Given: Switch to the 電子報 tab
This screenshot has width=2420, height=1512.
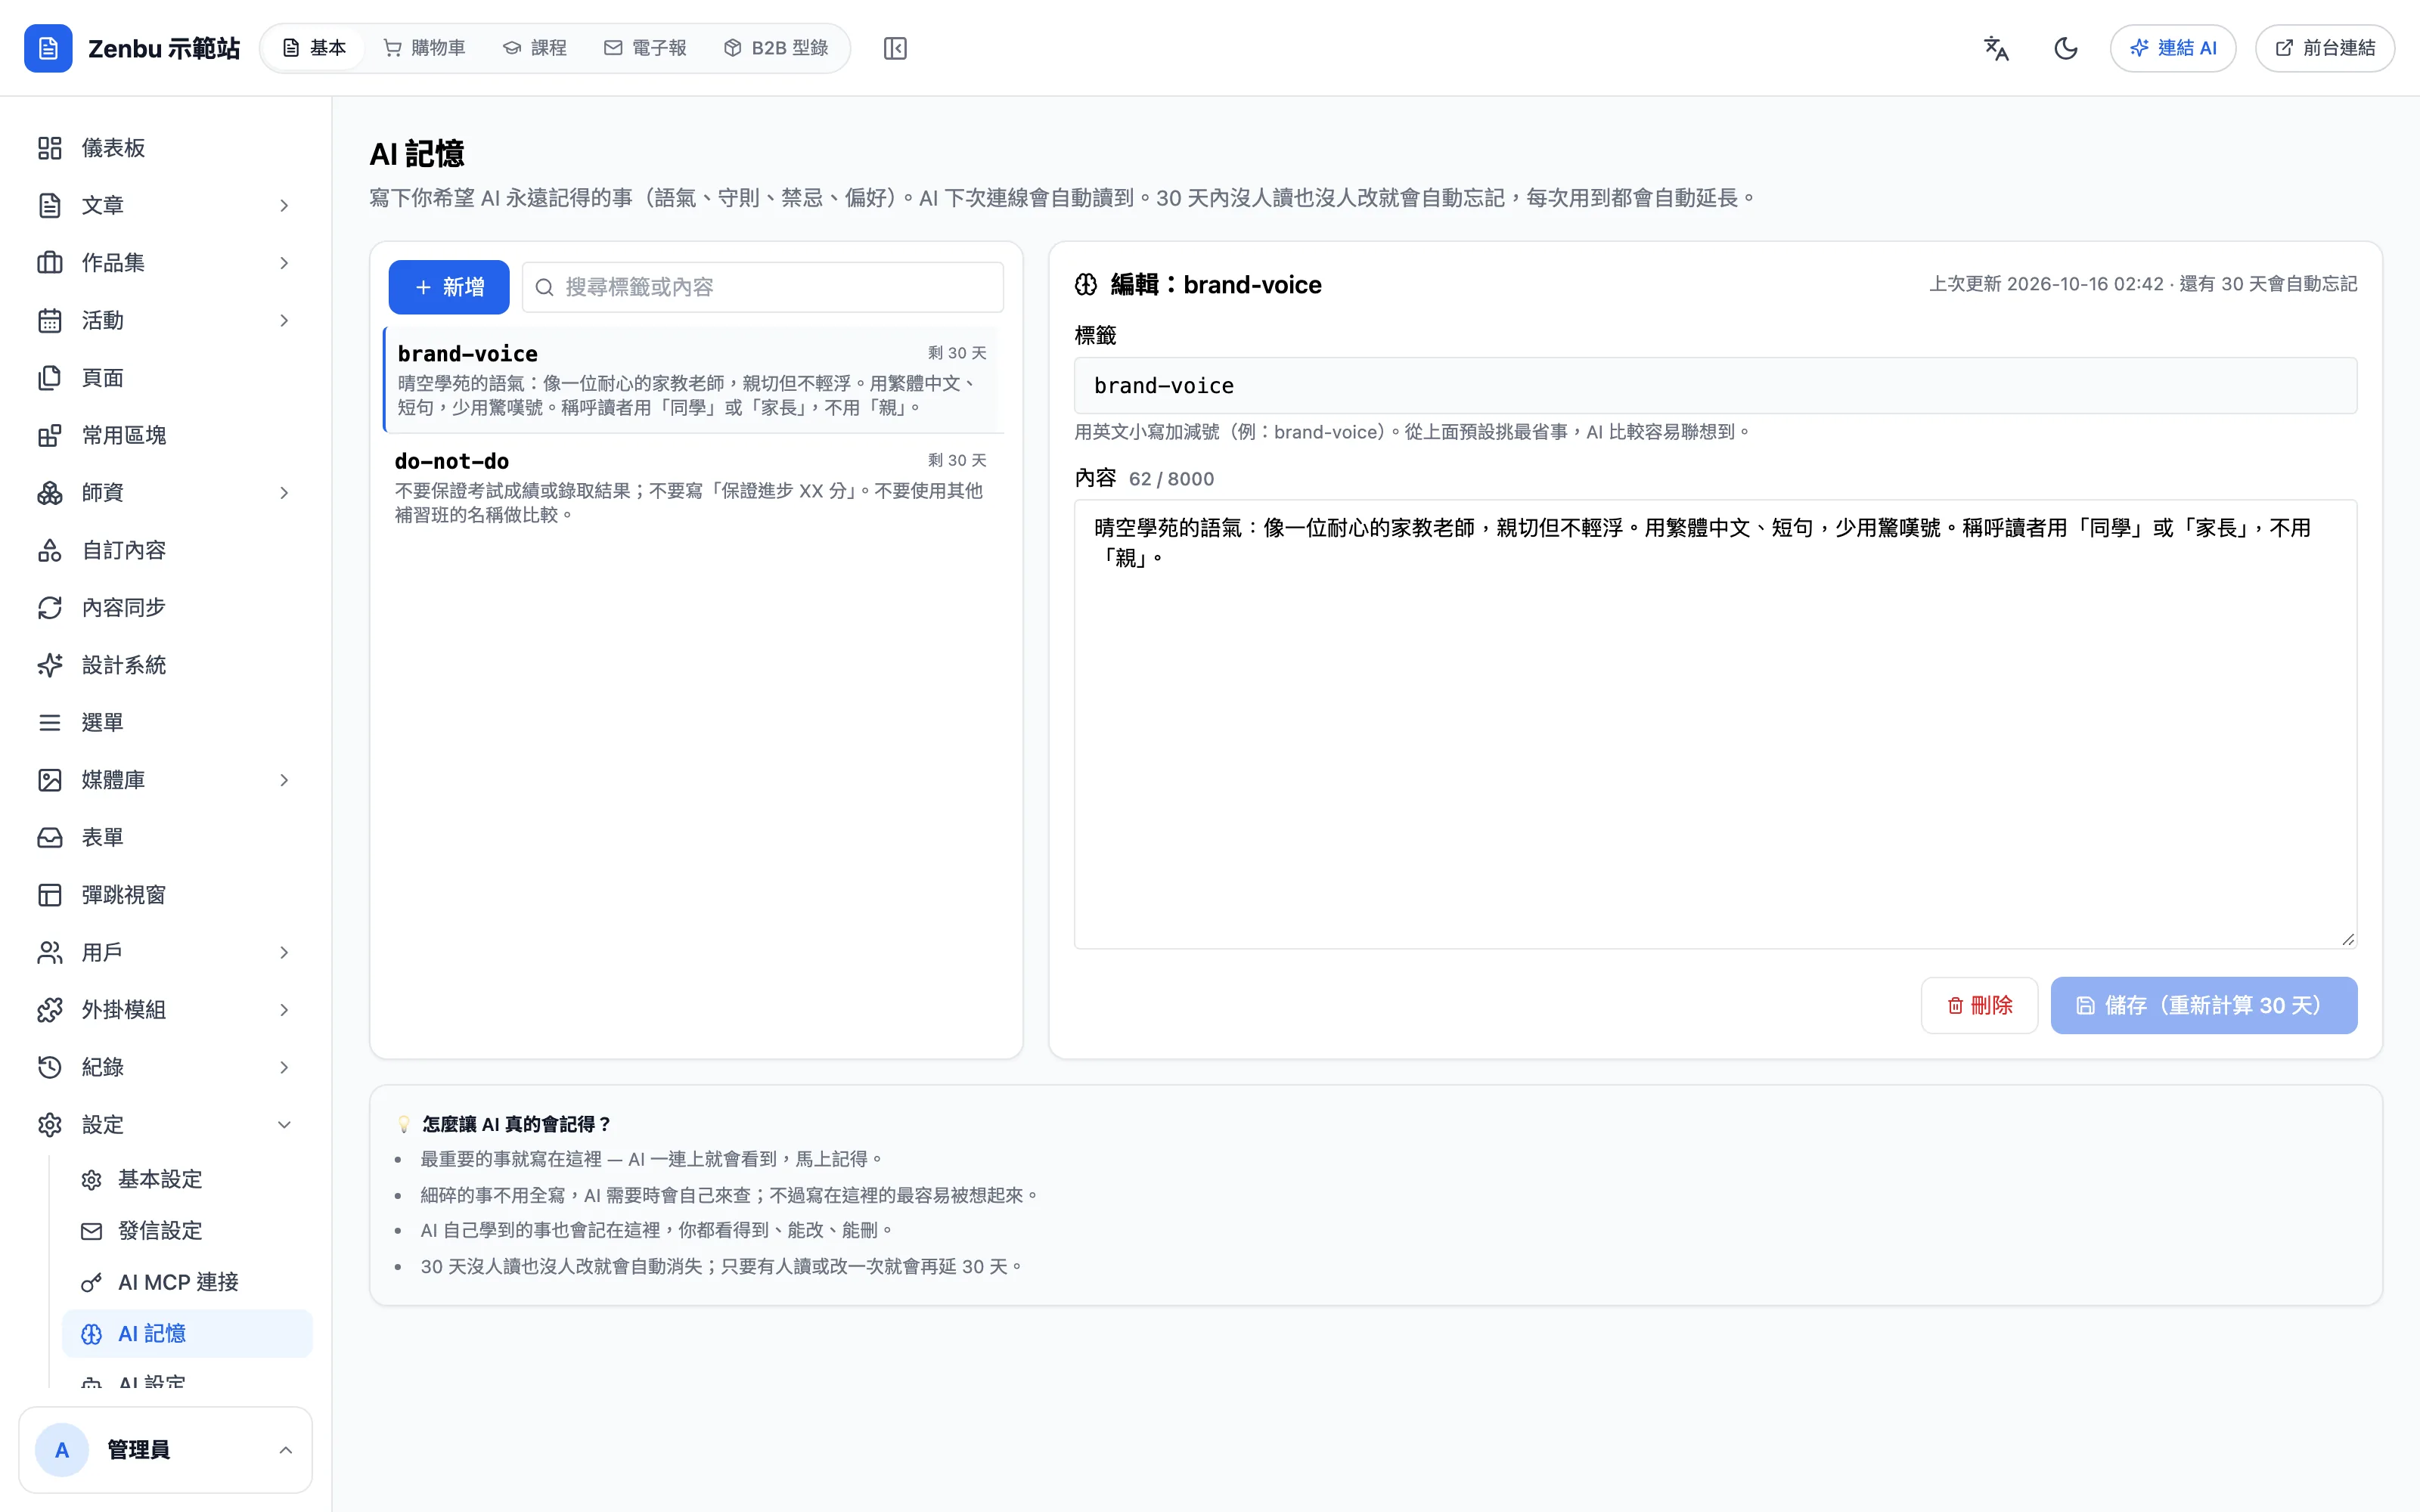Looking at the screenshot, I should point(646,48).
